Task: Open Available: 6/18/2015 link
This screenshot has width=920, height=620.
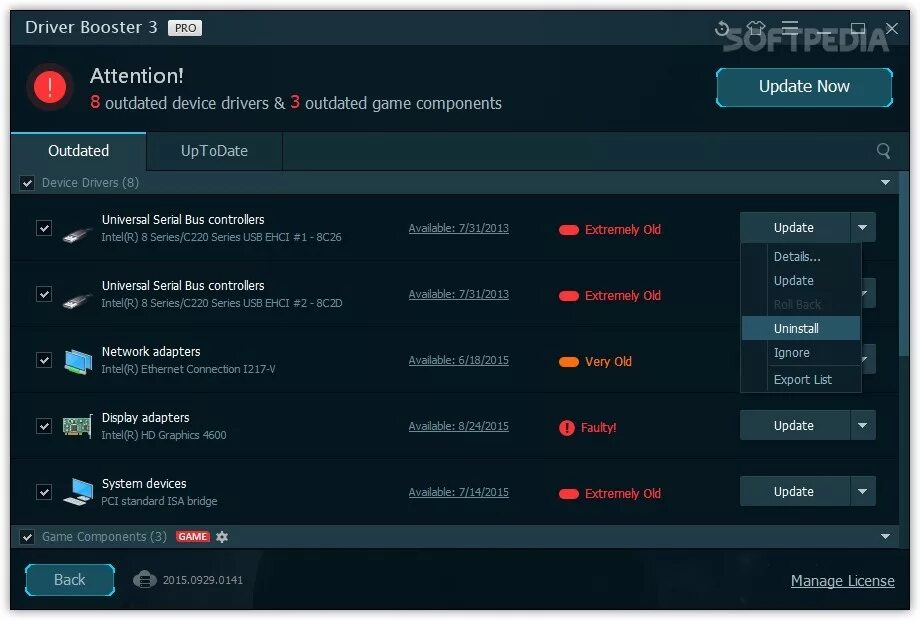Action: 459,360
